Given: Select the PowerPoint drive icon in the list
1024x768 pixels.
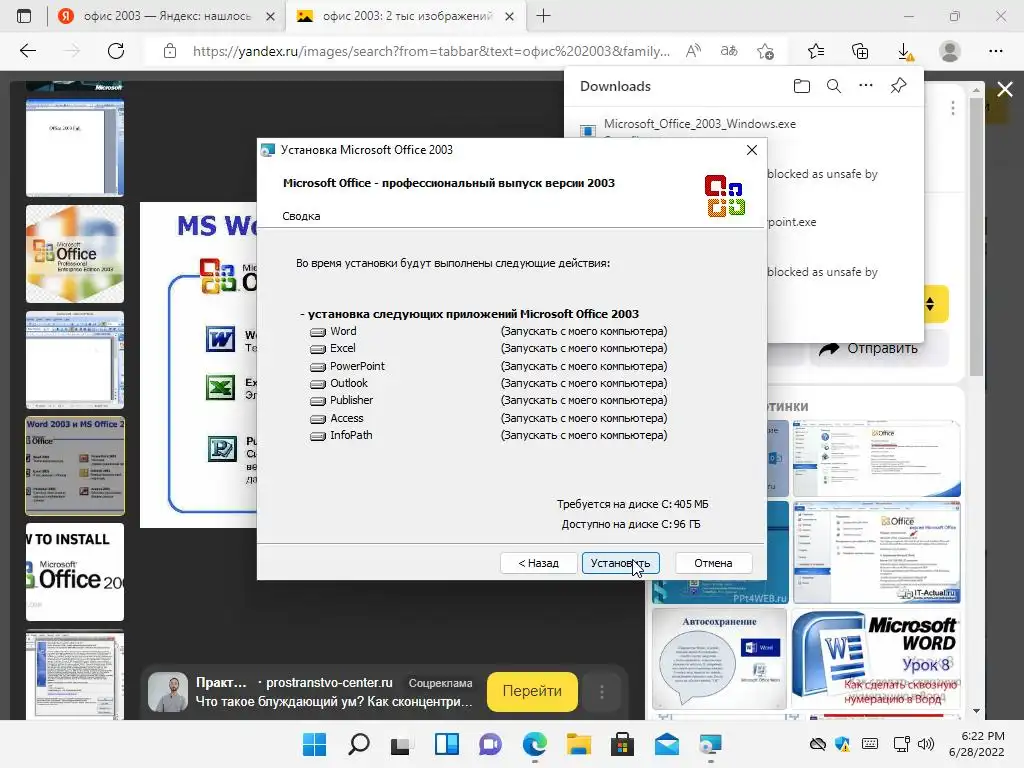Looking at the screenshot, I should tap(318, 366).
